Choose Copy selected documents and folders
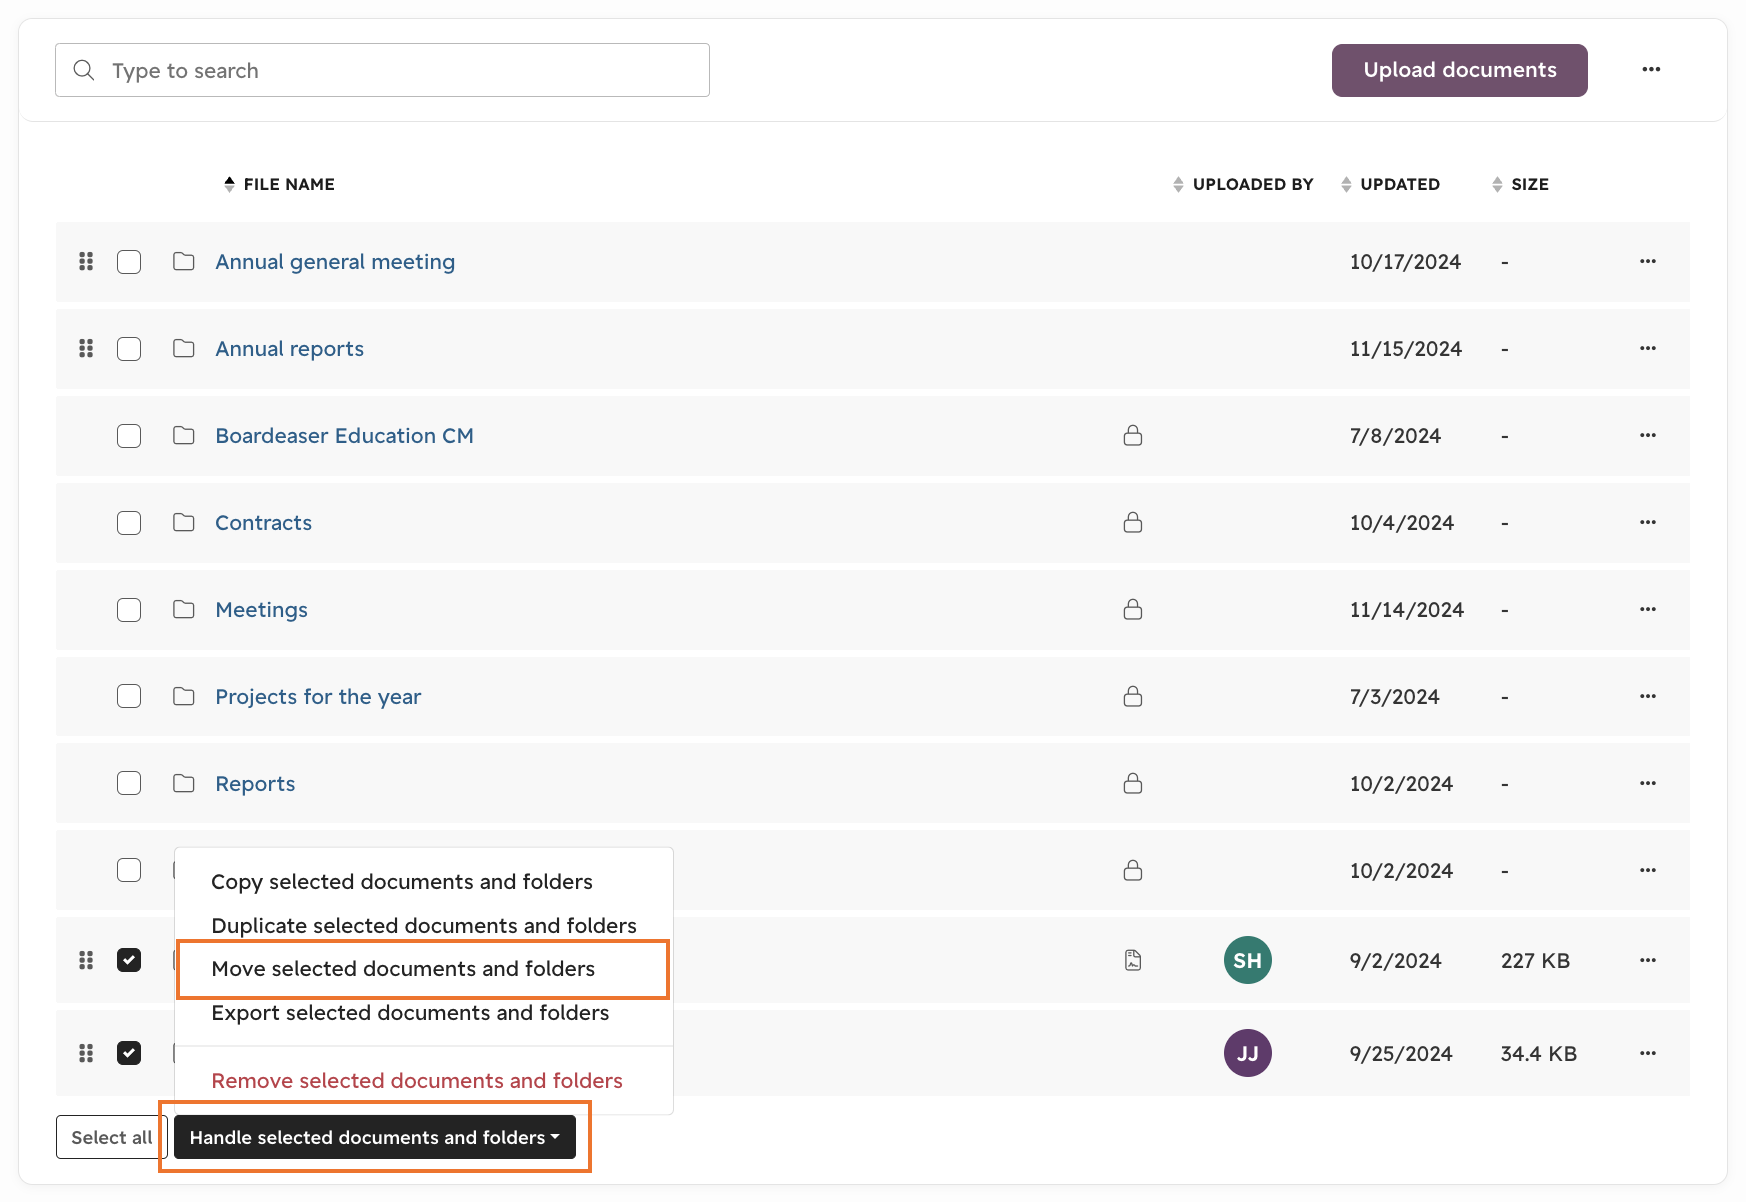The height and width of the screenshot is (1202, 1746). tap(402, 882)
